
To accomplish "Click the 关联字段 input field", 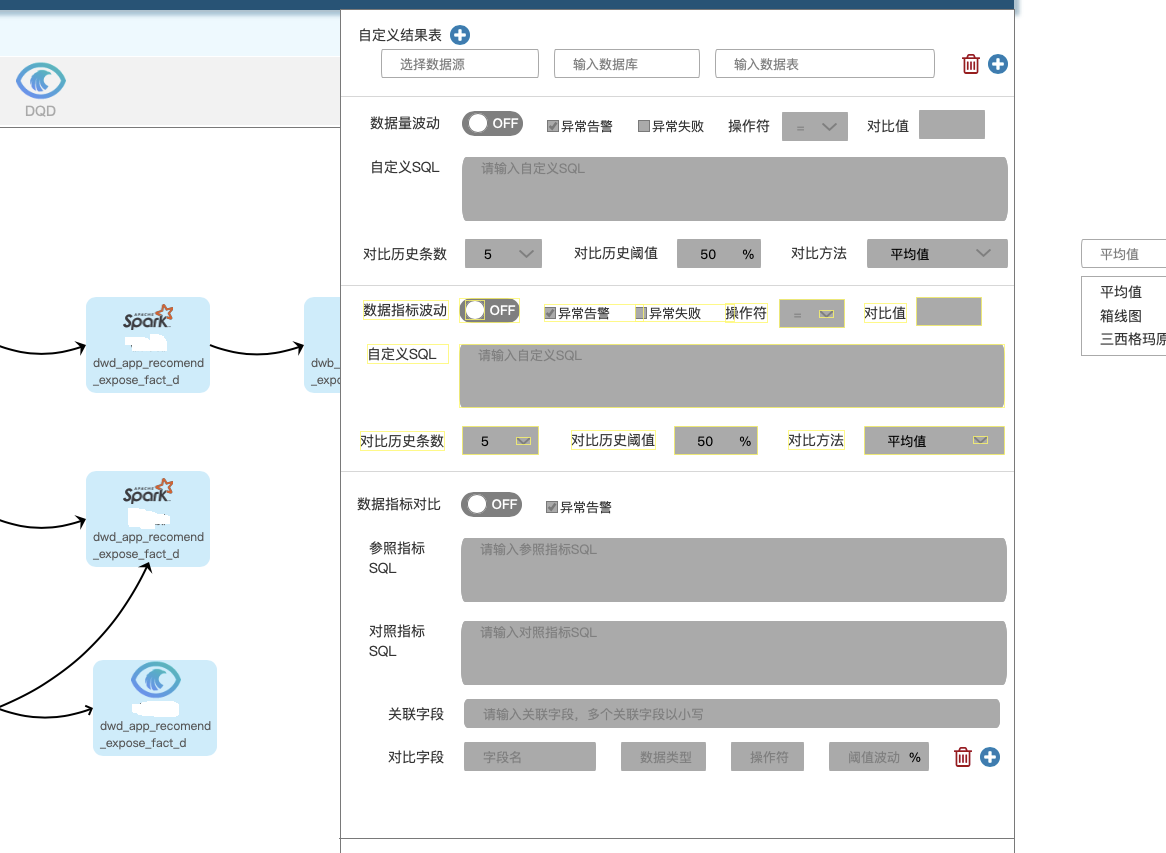I will coord(732,714).
